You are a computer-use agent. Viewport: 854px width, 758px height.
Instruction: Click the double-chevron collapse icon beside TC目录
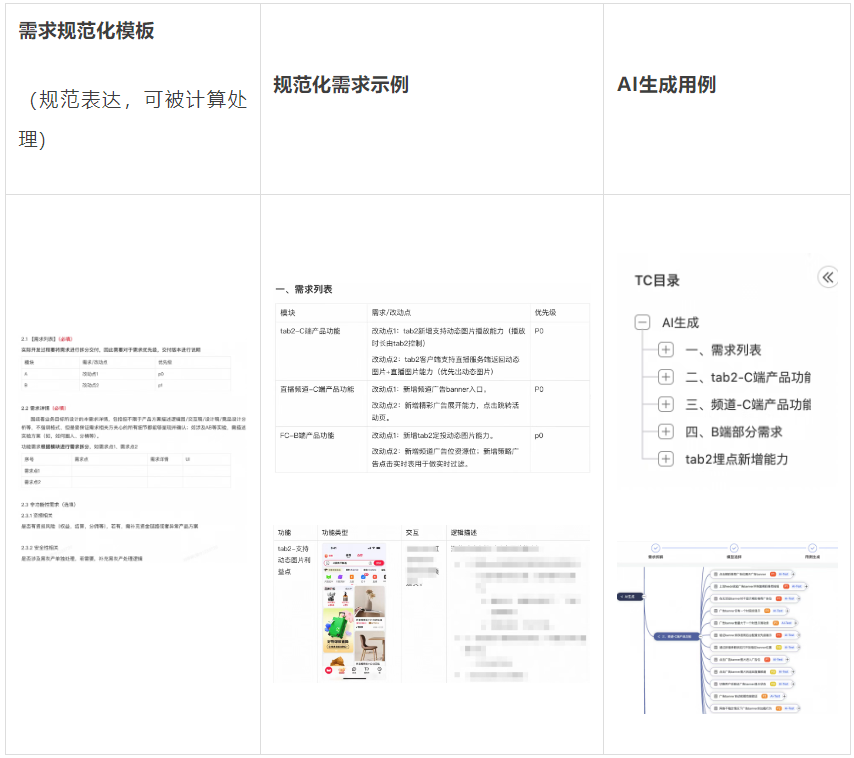coord(827,277)
